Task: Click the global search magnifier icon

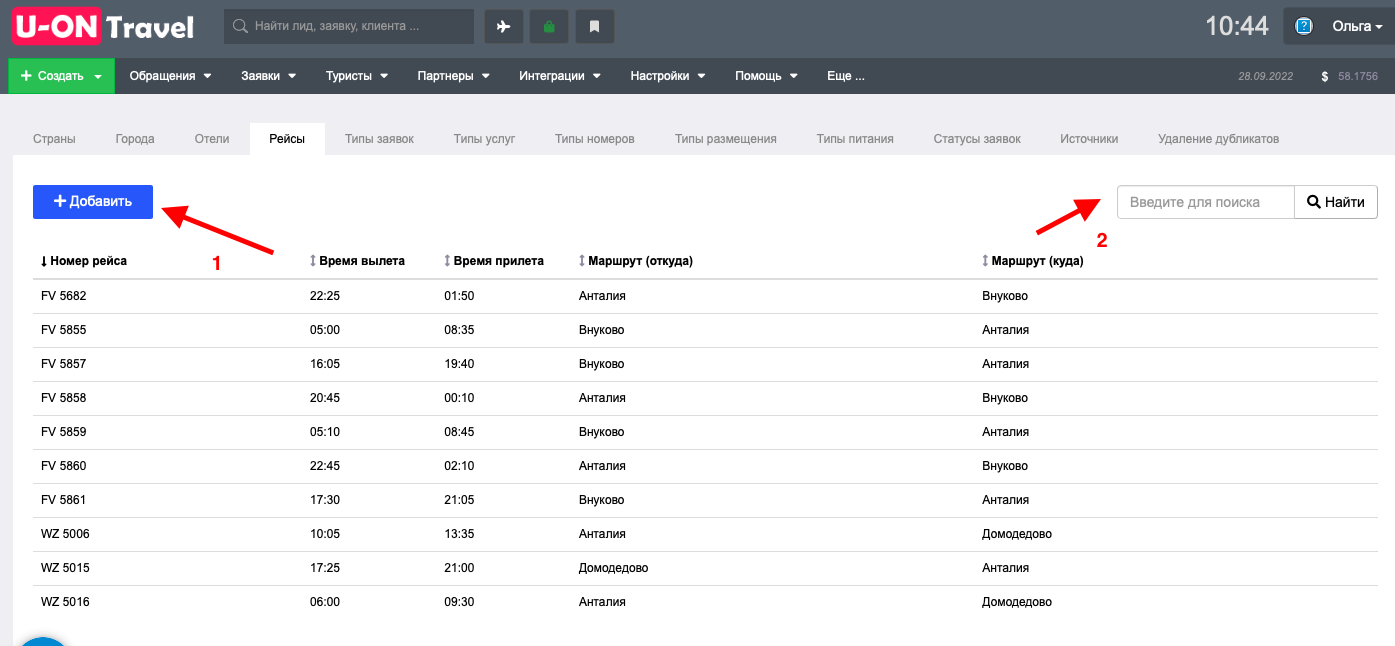Action: click(x=240, y=27)
